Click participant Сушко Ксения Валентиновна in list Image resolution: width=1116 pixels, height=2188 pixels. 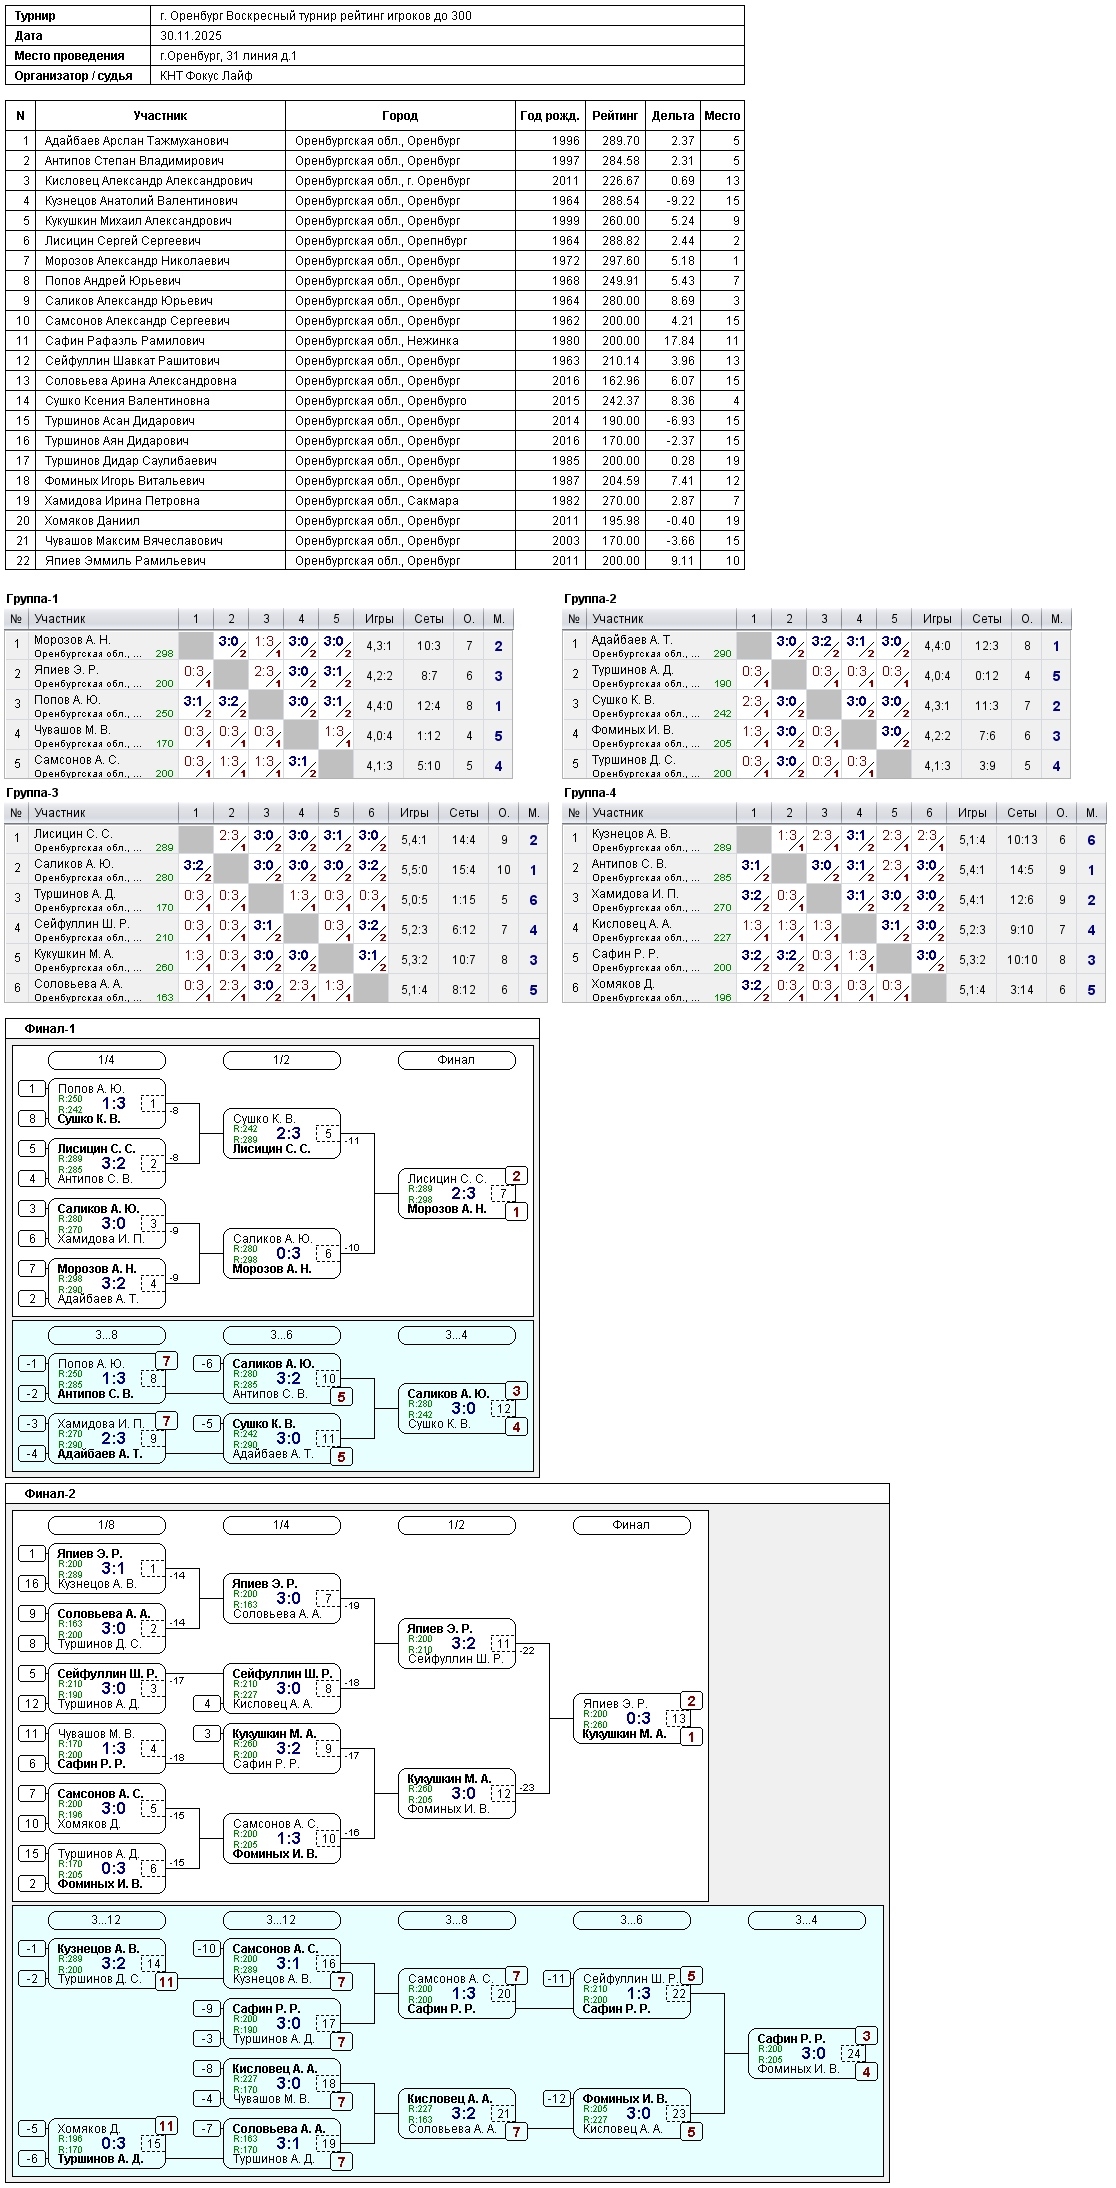click(x=127, y=401)
